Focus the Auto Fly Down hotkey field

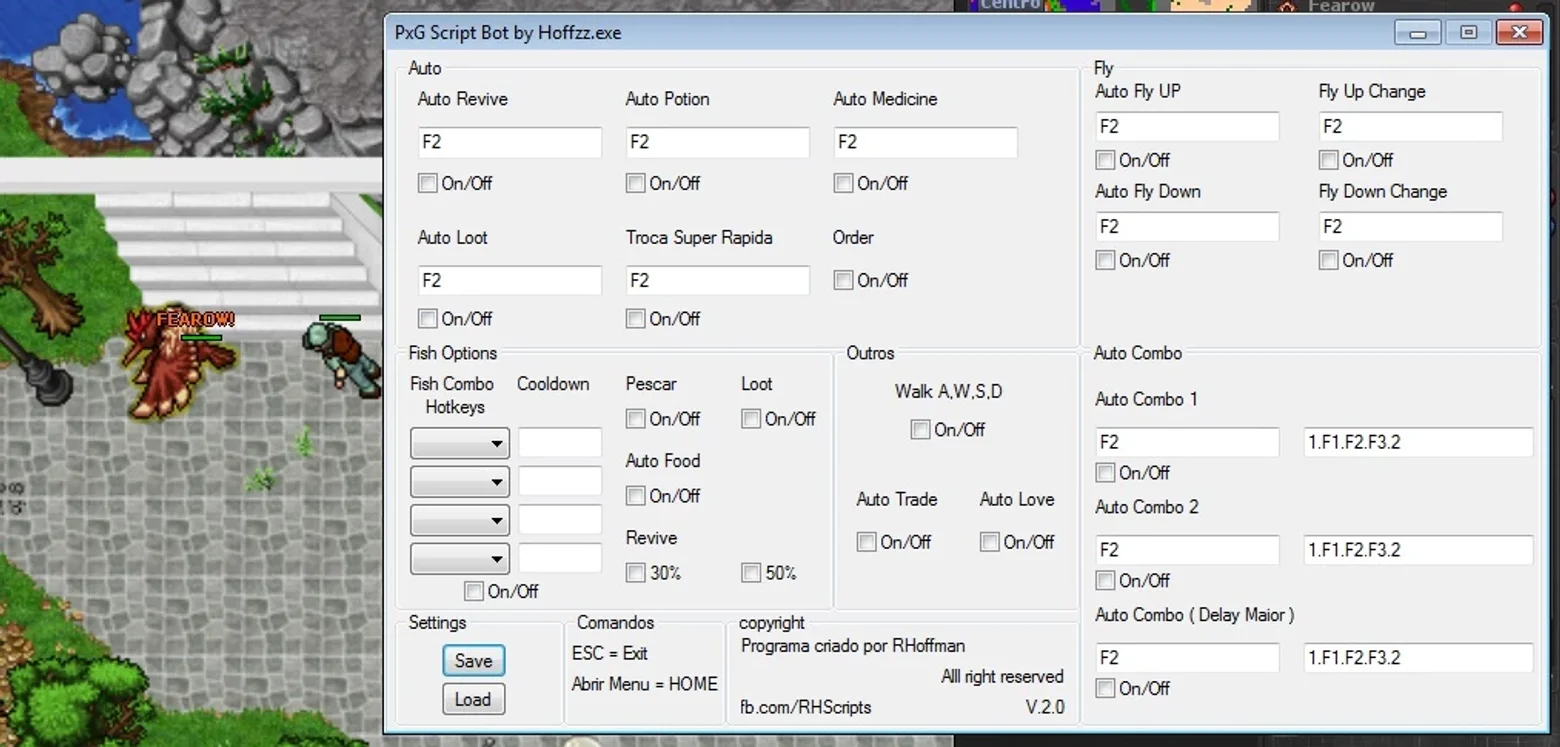(x=1187, y=226)
